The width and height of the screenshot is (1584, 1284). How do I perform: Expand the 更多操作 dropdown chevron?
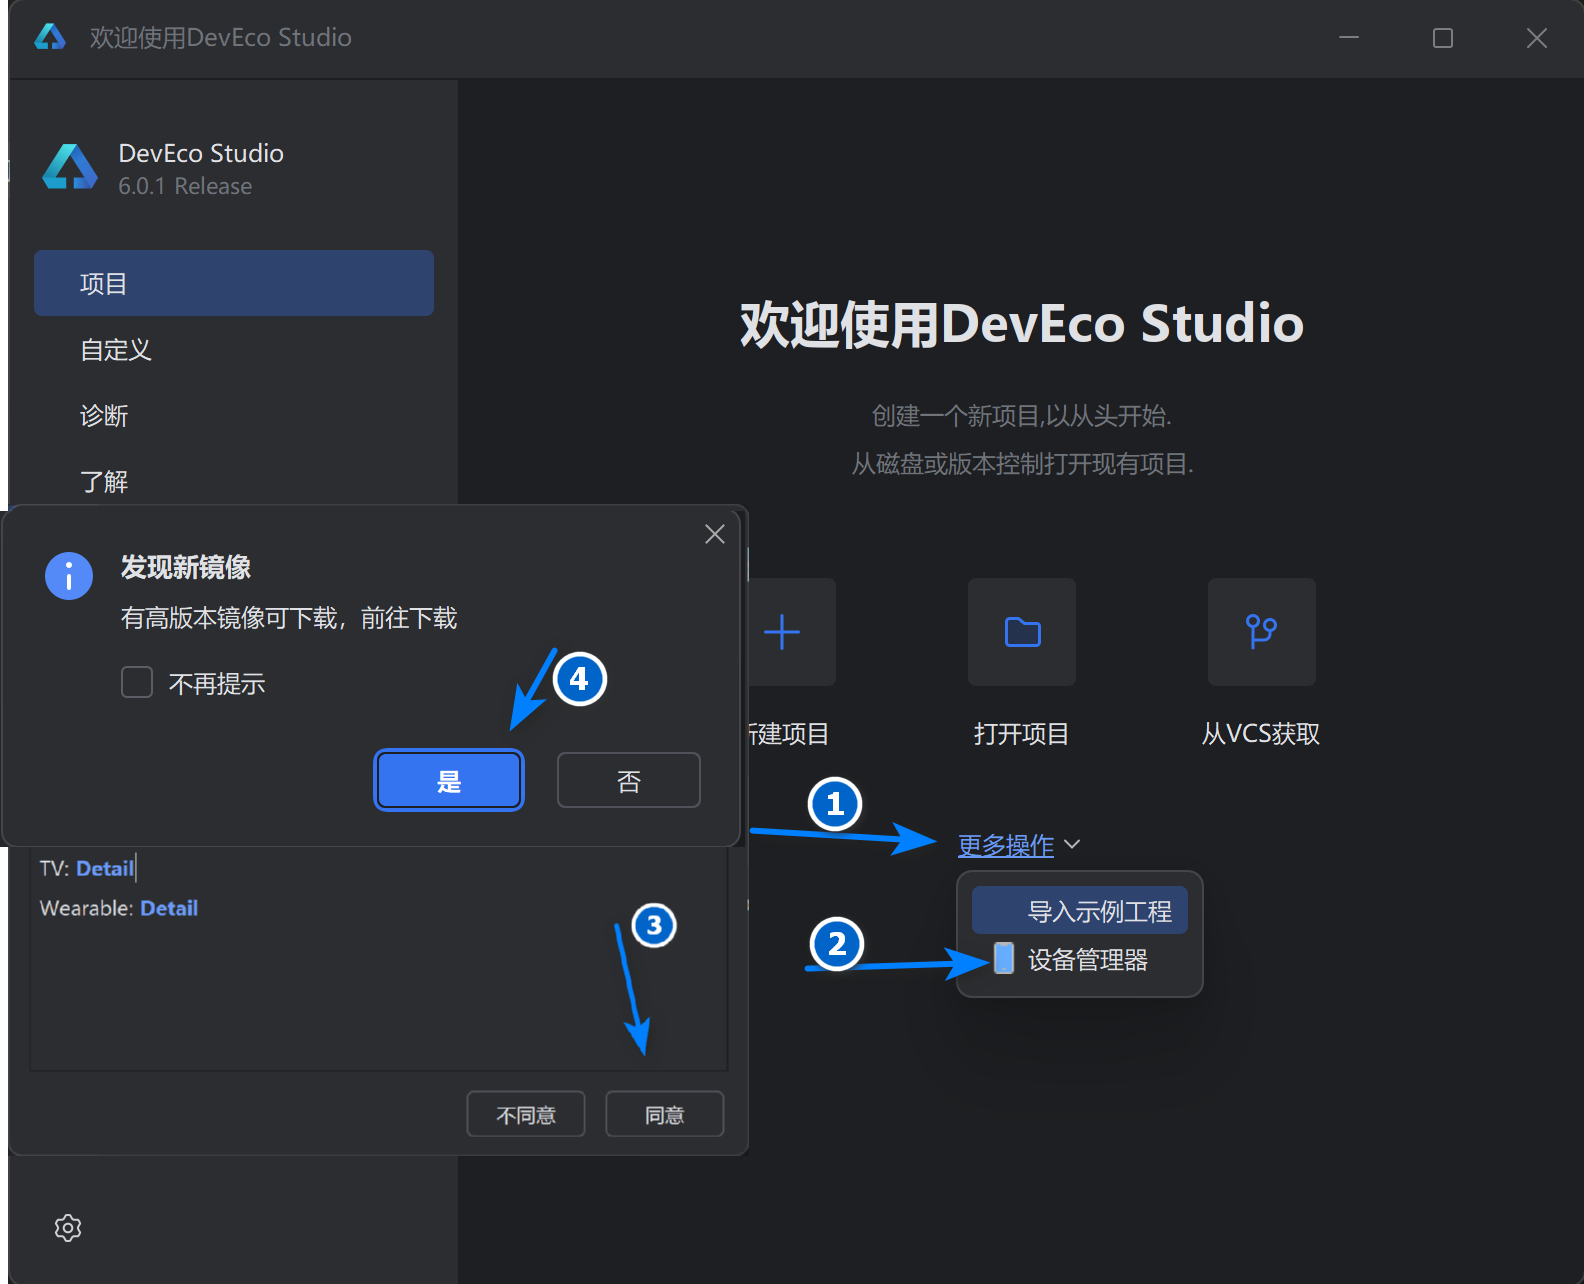pyautogui.click(x=1073, y=845)
